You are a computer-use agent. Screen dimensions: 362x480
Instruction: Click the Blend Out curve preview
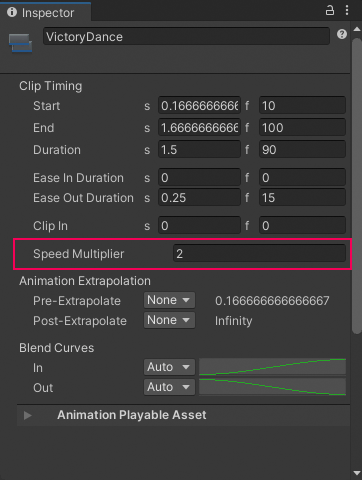pyautogui.click(x=272, y=387)
